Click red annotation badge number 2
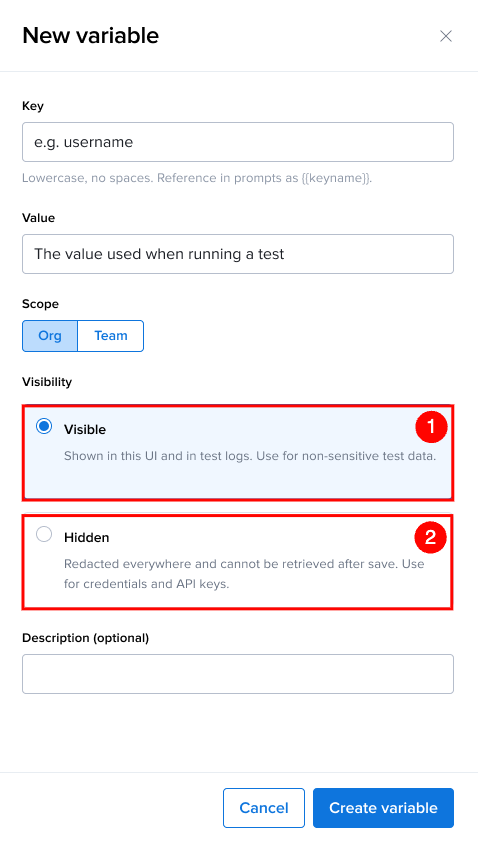Image resolution: width=478 pixels, height=844 pixels. click(431, 537)
